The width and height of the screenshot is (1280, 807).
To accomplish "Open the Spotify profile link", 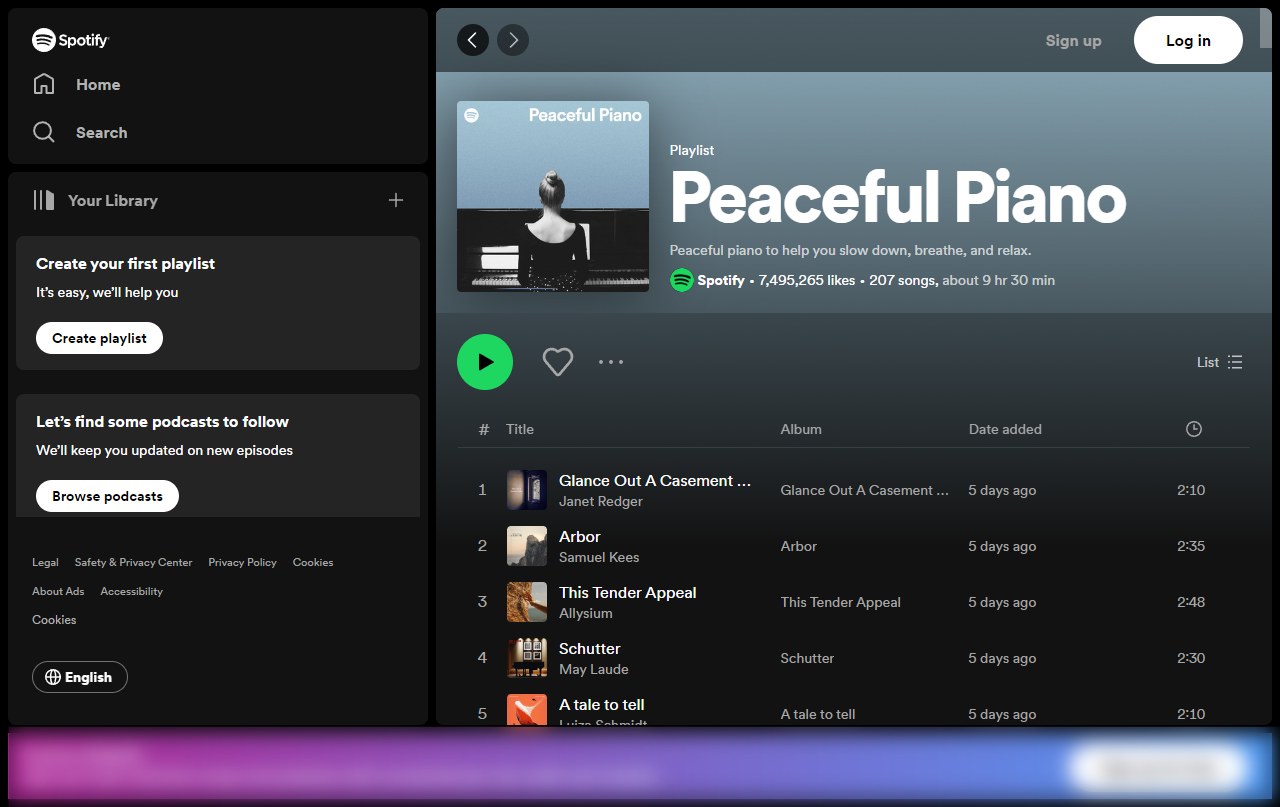I will pyautogui.click(x=721, y=280).
